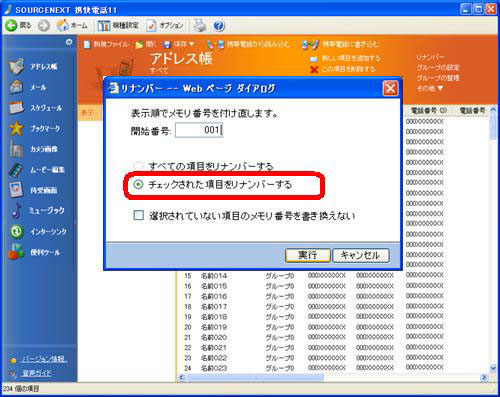Open オプション options icon
The image size is (500, 397).
coord(151,26)
